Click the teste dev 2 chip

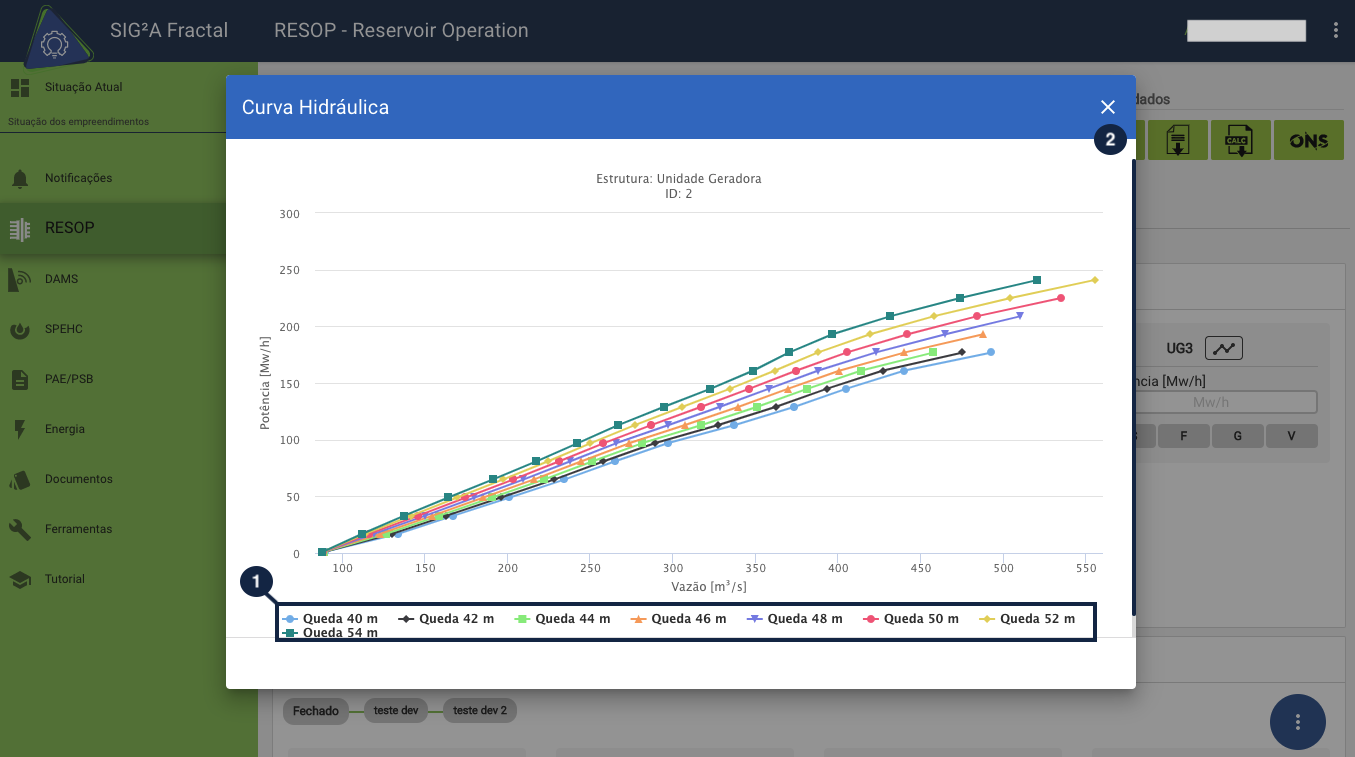[x=479, y=711]
